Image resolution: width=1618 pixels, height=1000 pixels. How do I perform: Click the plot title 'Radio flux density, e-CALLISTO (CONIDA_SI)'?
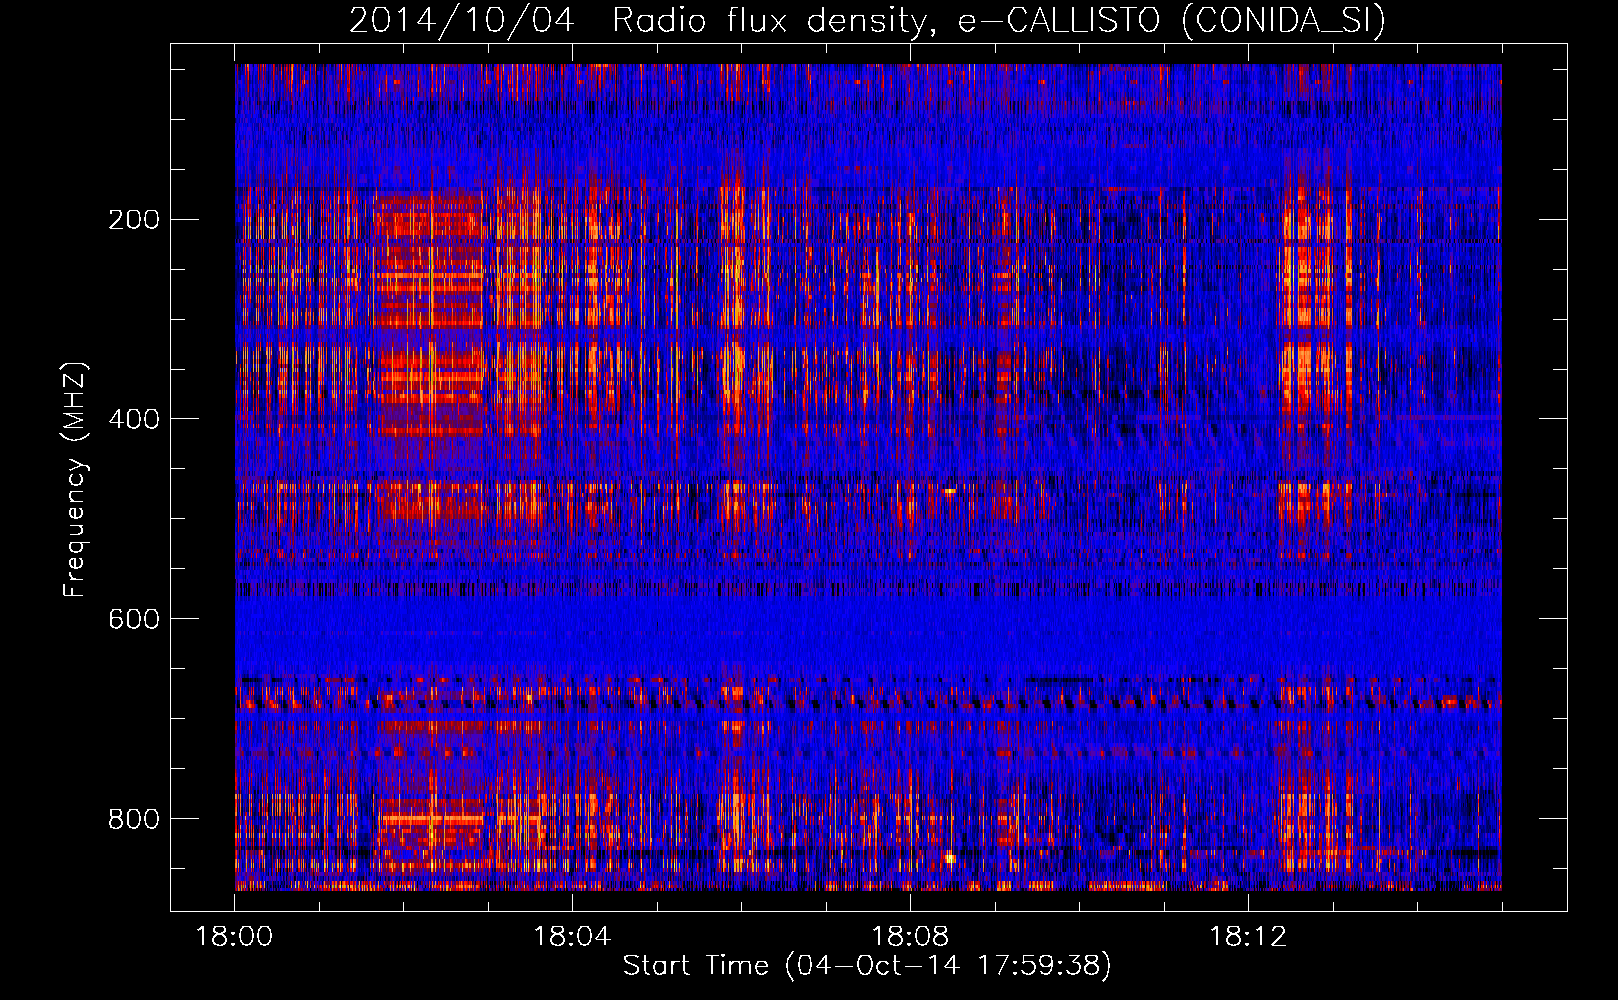coord(999,20)
